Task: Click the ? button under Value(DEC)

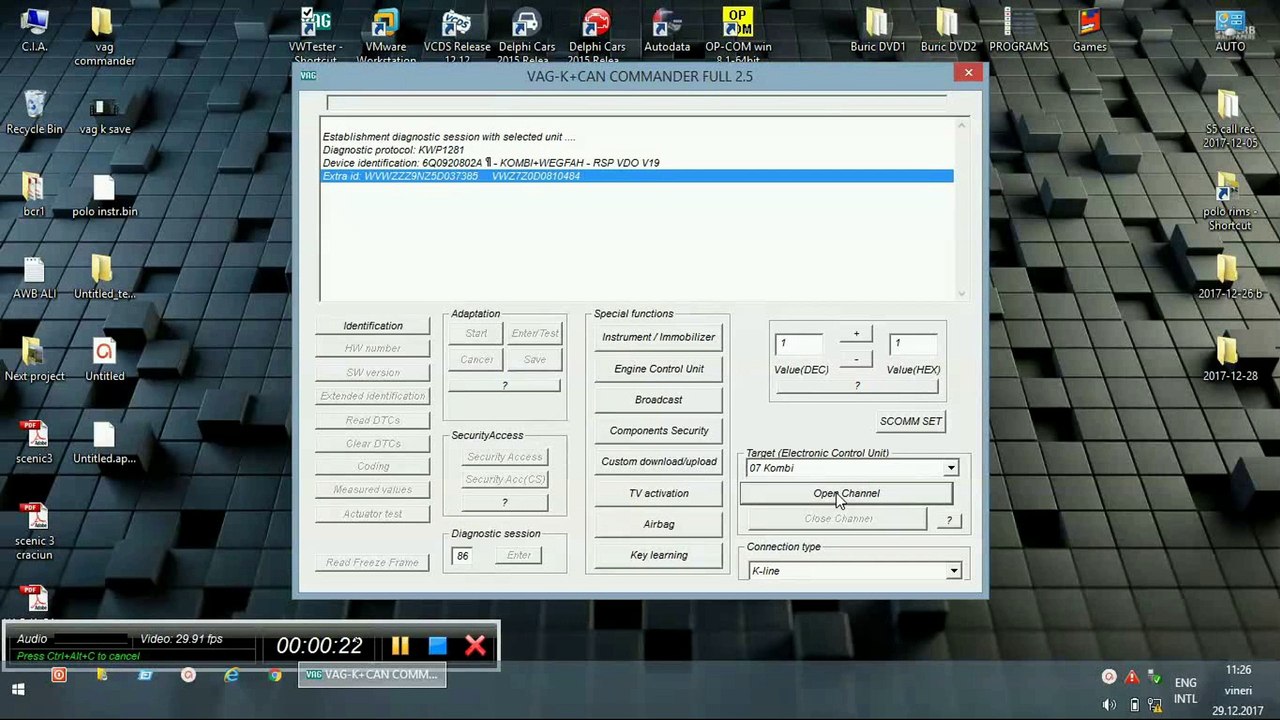Action: pos(857,386)
